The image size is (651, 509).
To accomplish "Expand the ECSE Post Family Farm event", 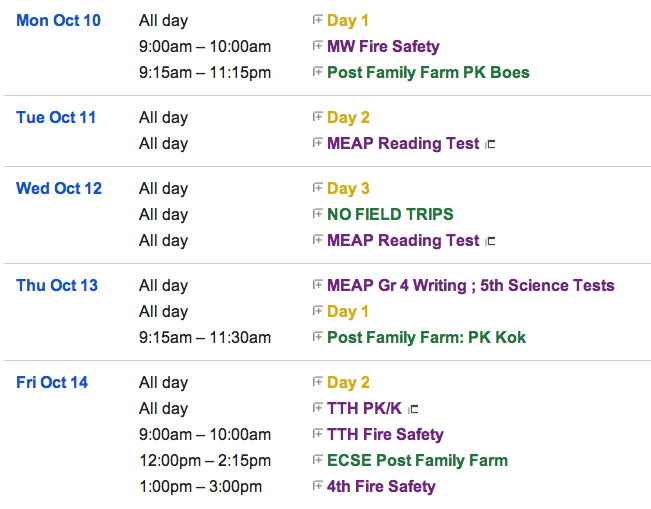I will point(317,459).
